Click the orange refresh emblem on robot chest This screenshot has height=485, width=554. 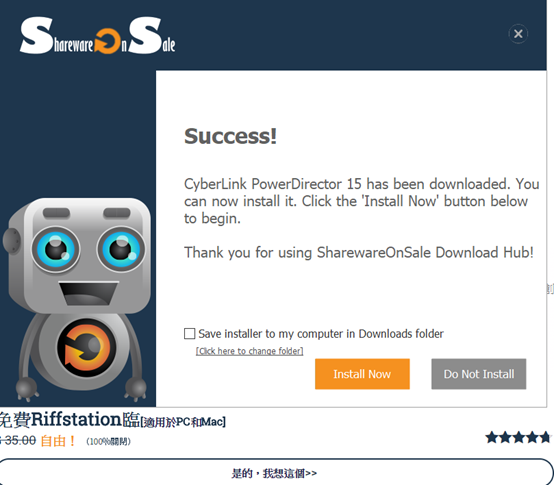click(86, 348)
